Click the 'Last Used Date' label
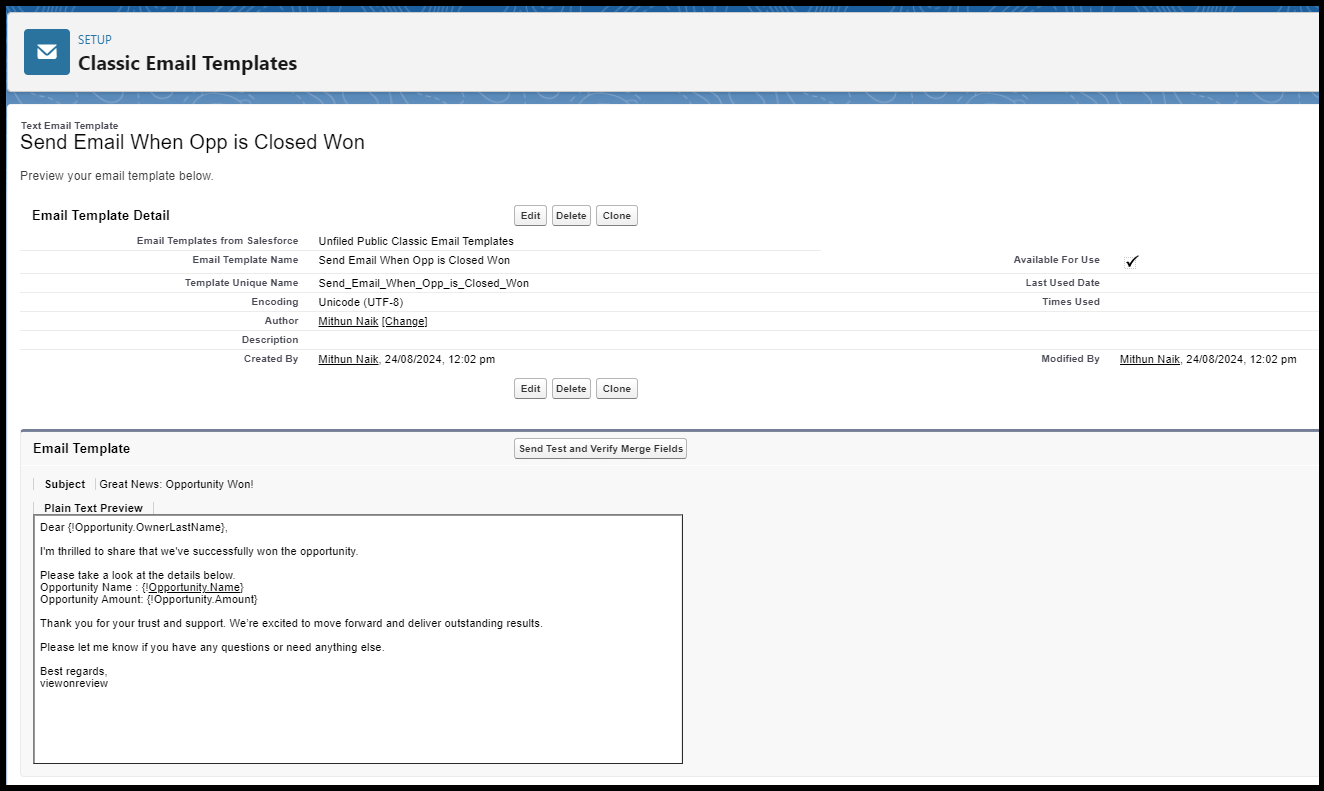The image size is (1324, 791). pyautogui.click(x=1062, y=283)
